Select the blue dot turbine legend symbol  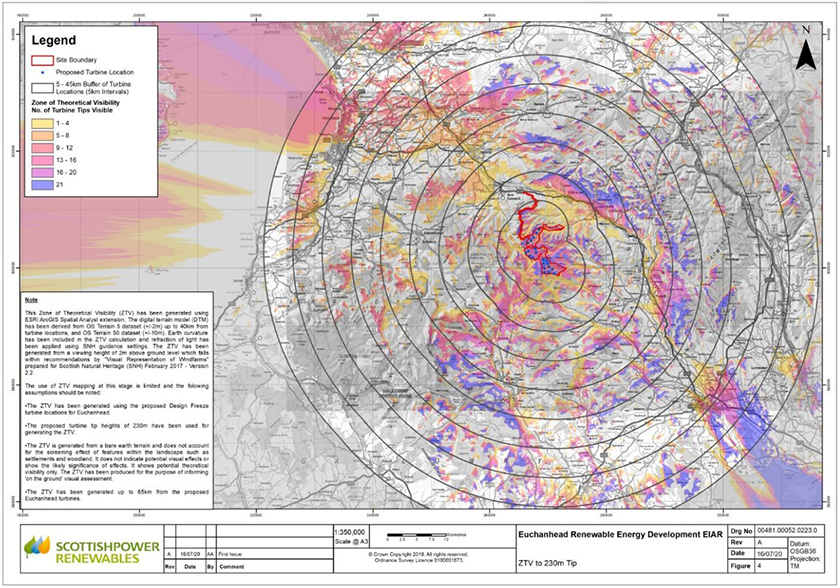(43, 72)
